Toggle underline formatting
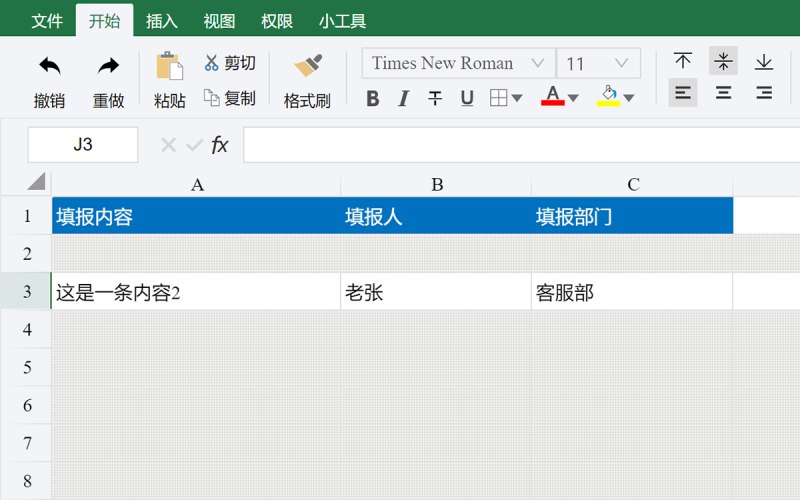This screenshot has width=800, height=500. pyautogui.click(x=467, y=98)
